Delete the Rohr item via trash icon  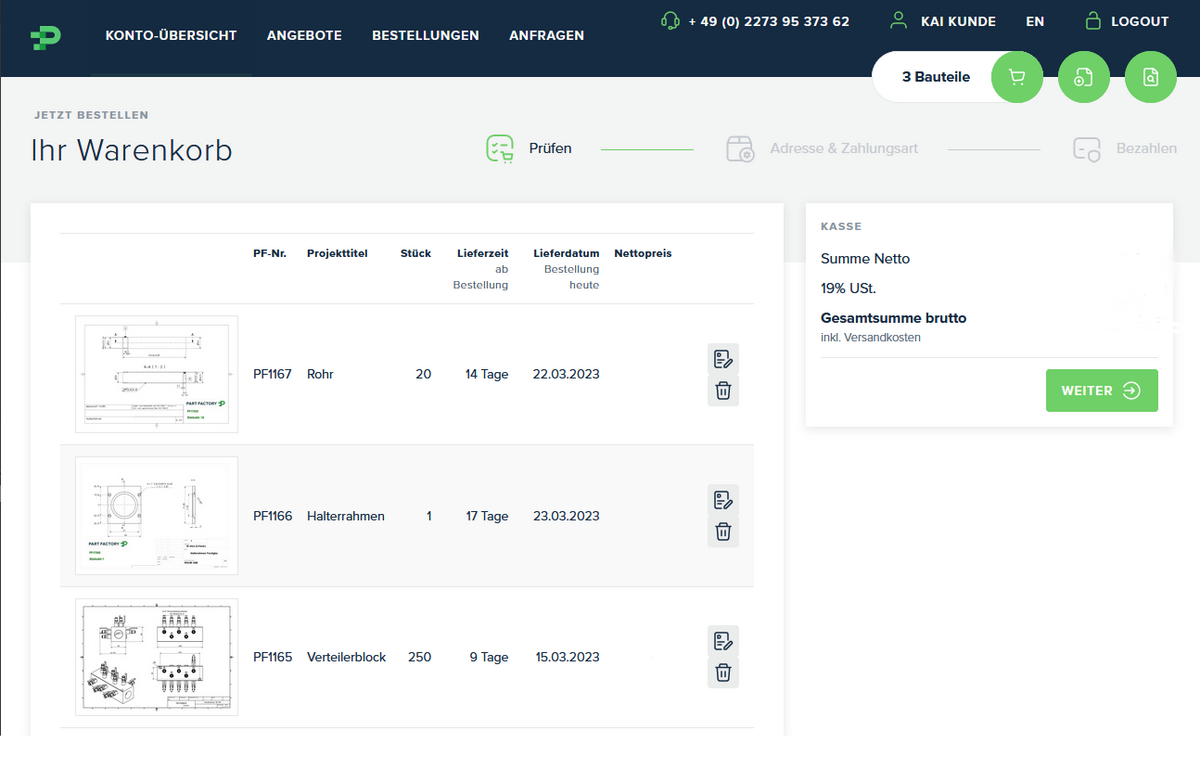pos(723,391)
